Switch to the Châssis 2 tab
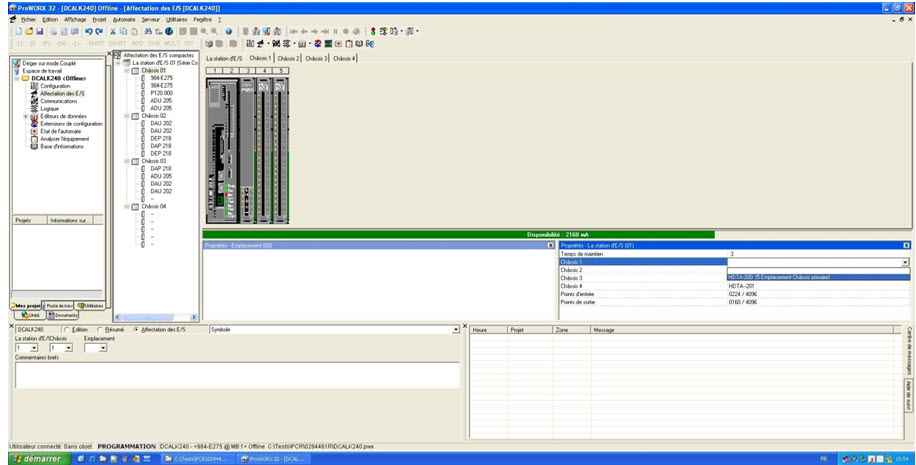Viewport: 916px width, 465px height. 289,58
